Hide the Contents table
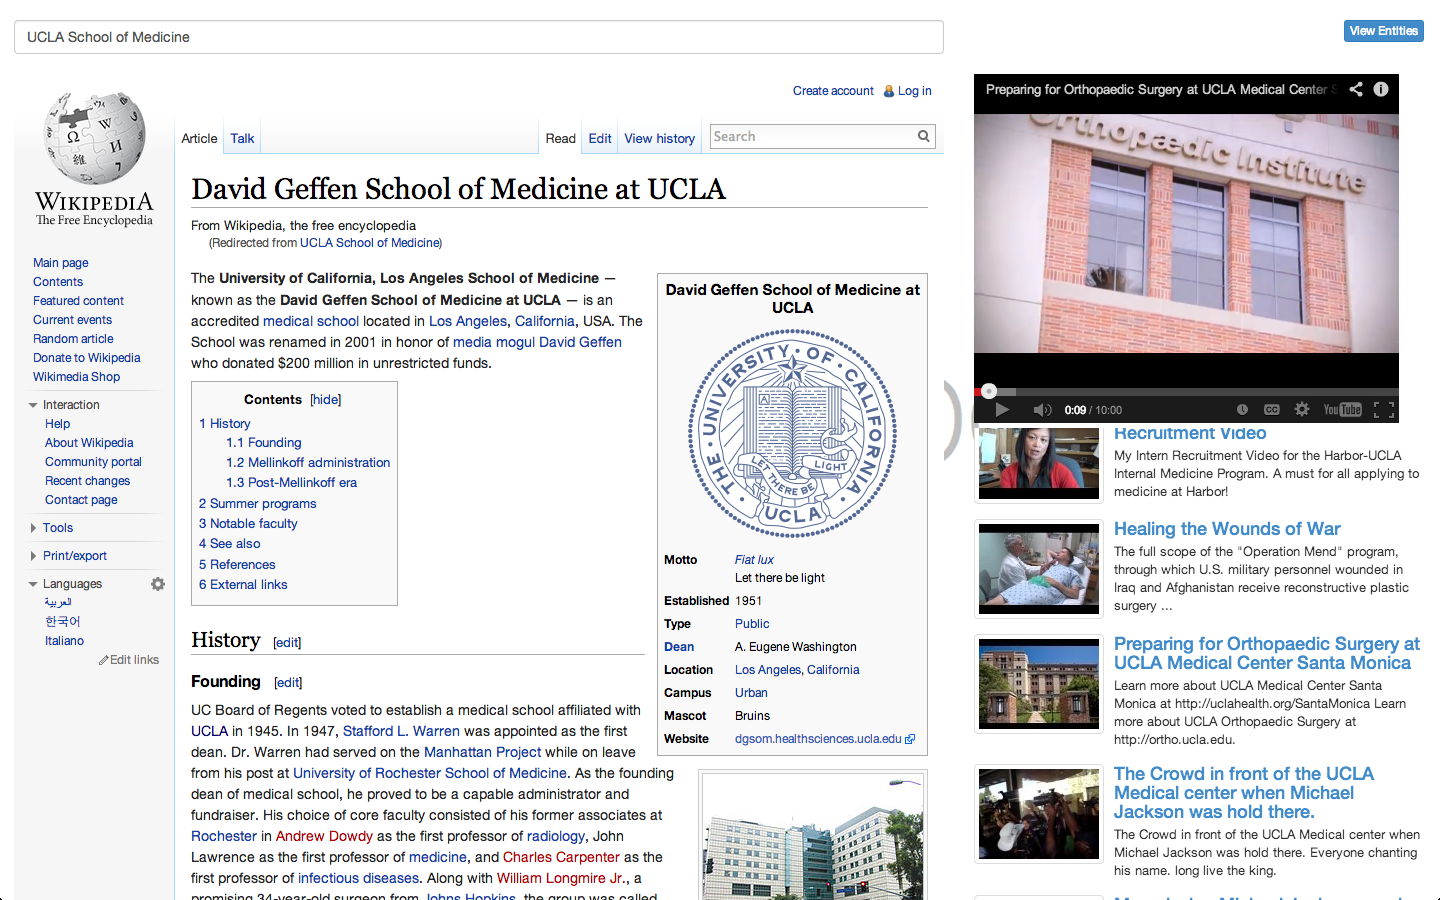 (x=326, y=399)
